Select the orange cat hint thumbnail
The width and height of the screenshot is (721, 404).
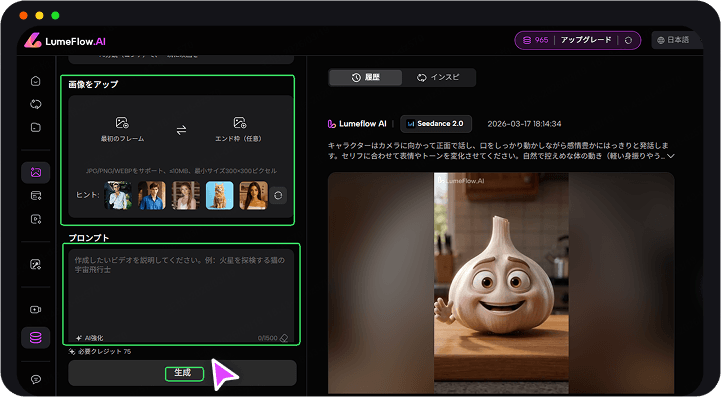219,195
